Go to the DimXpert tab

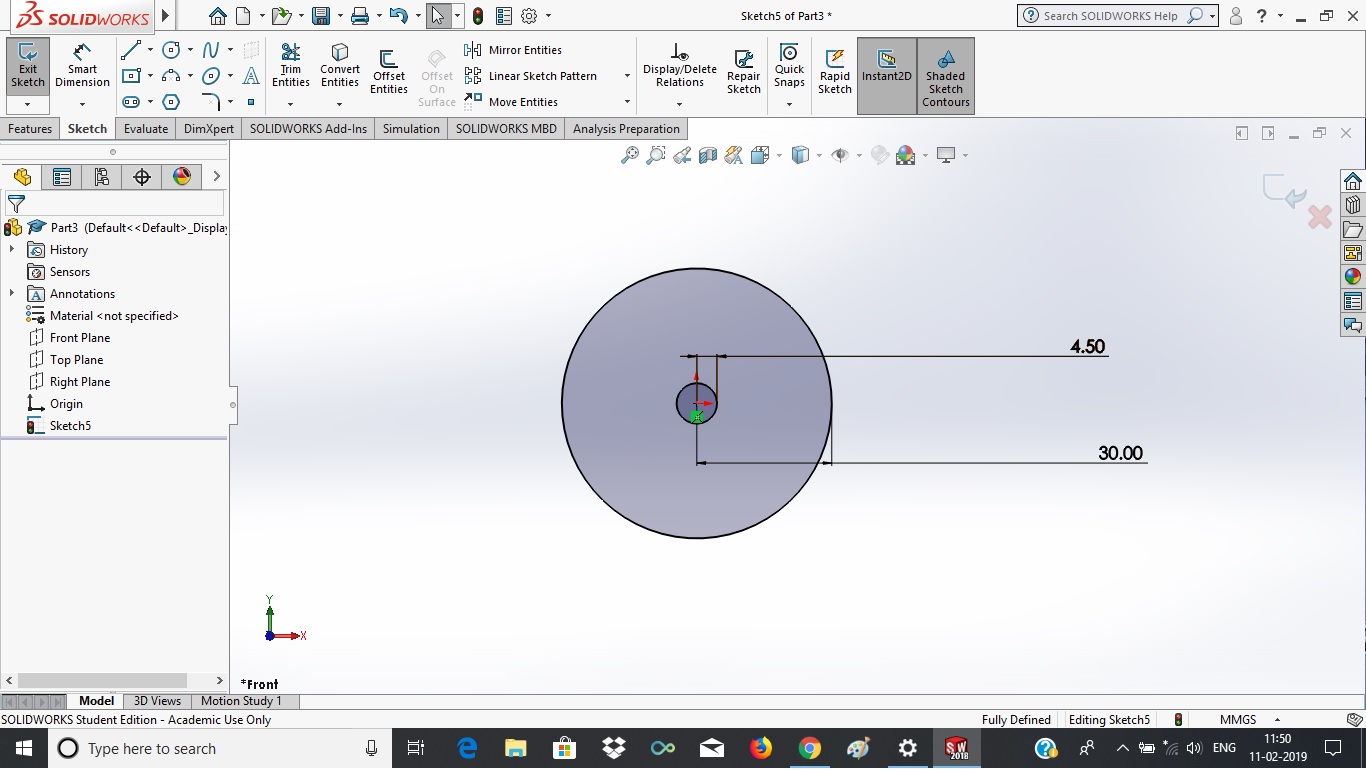[x=209, y=129]
